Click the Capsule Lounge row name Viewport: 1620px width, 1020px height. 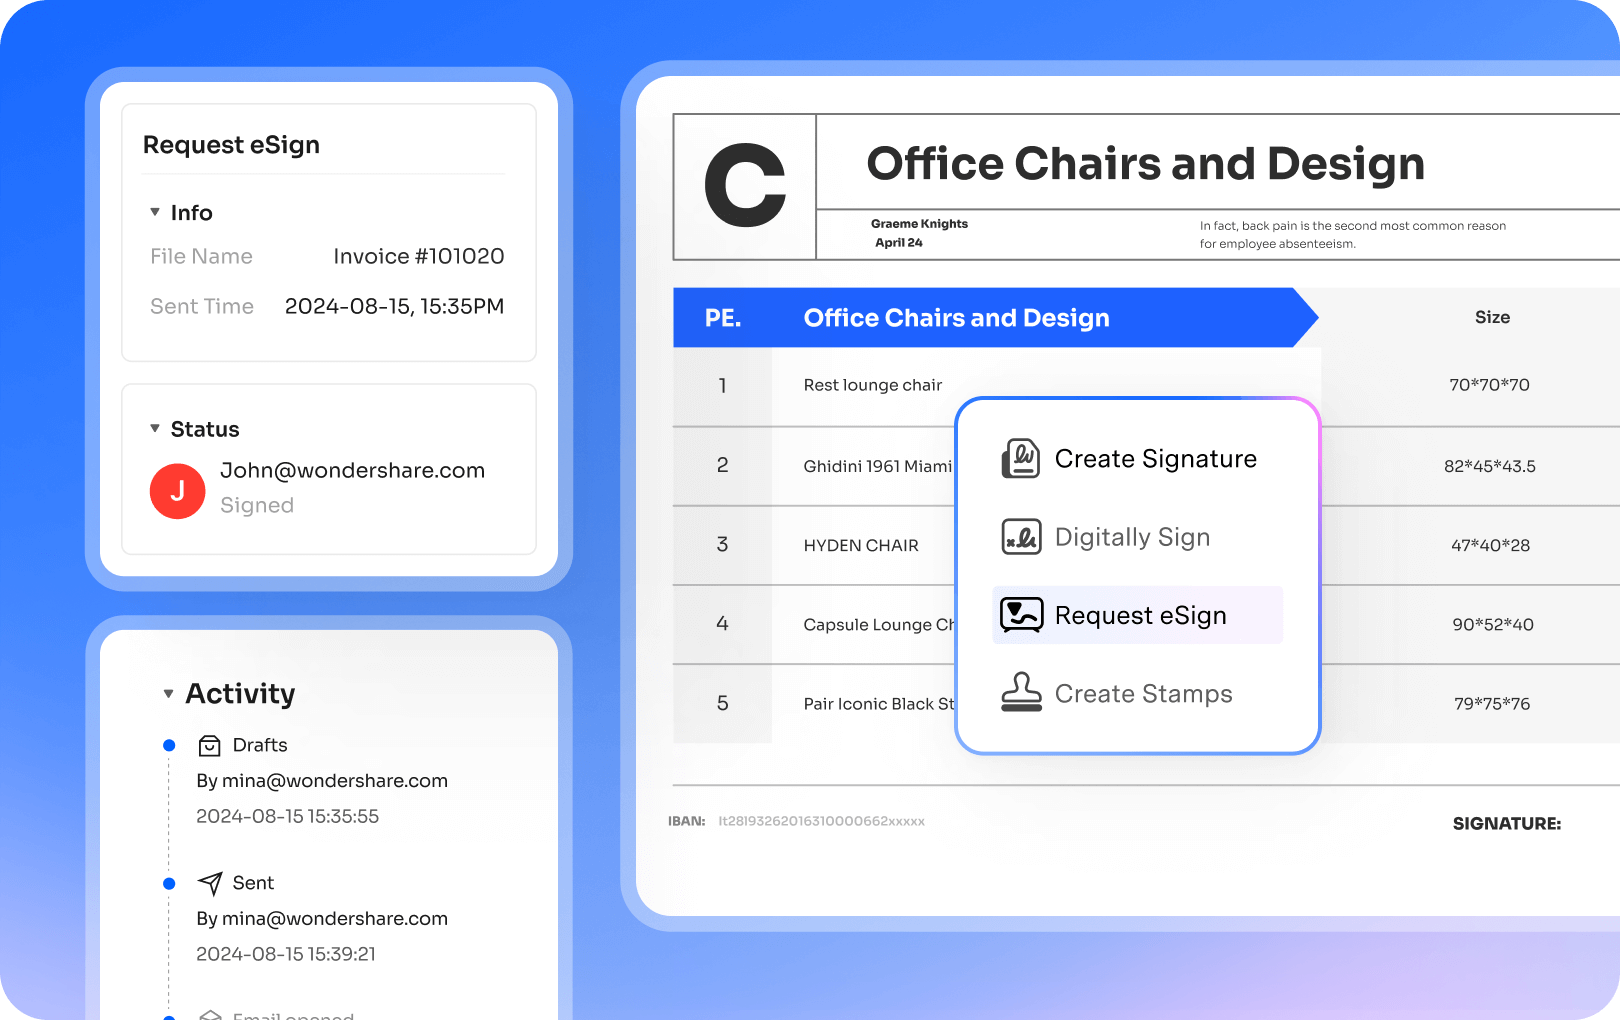(880, 625)
